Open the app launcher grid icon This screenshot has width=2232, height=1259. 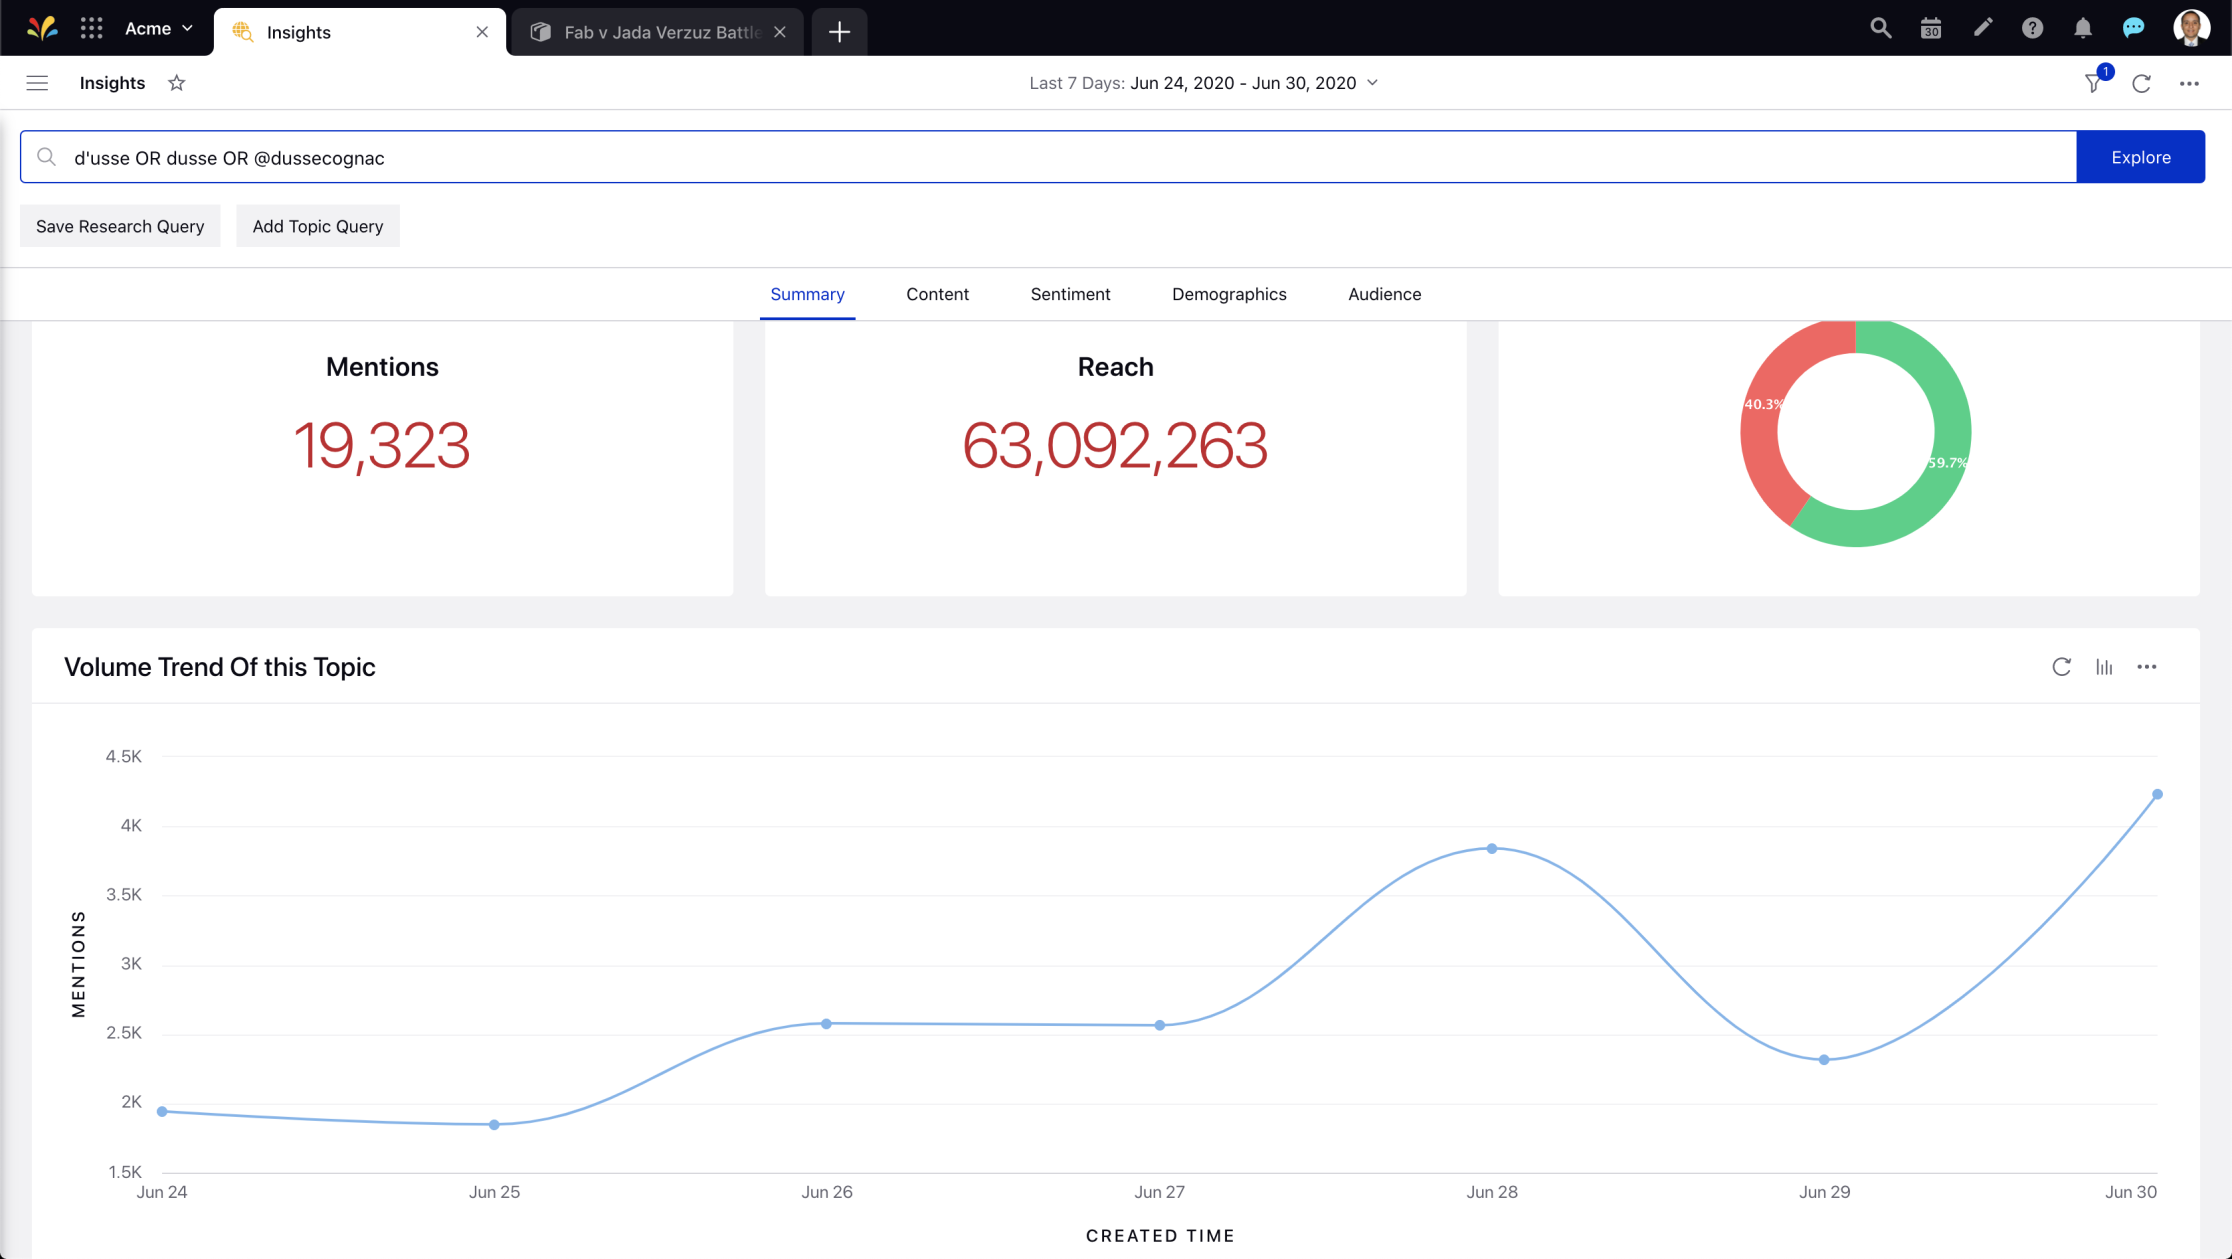click(x=91, y=29)
